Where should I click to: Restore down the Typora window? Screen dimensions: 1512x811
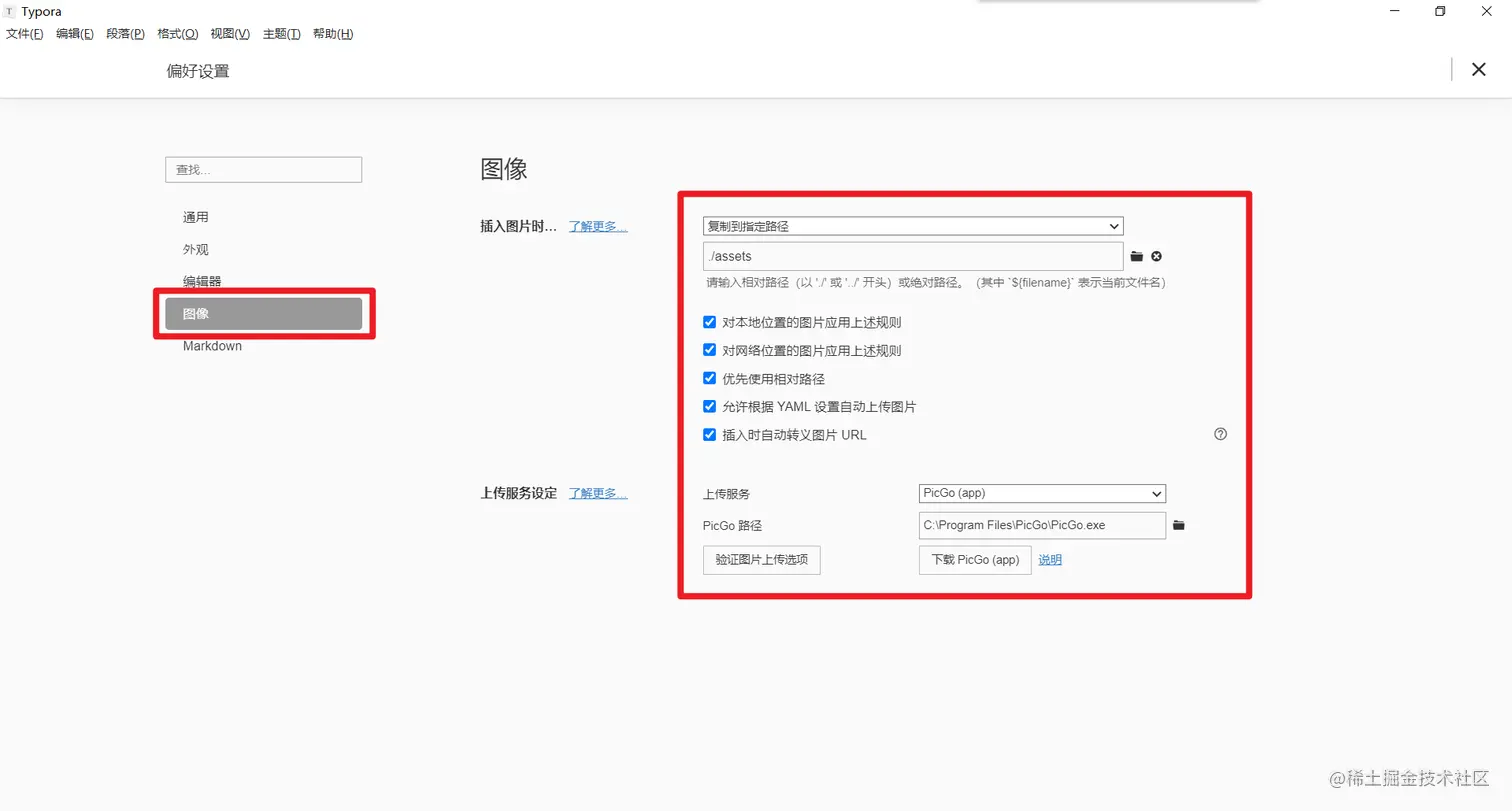coord(1440,11)
